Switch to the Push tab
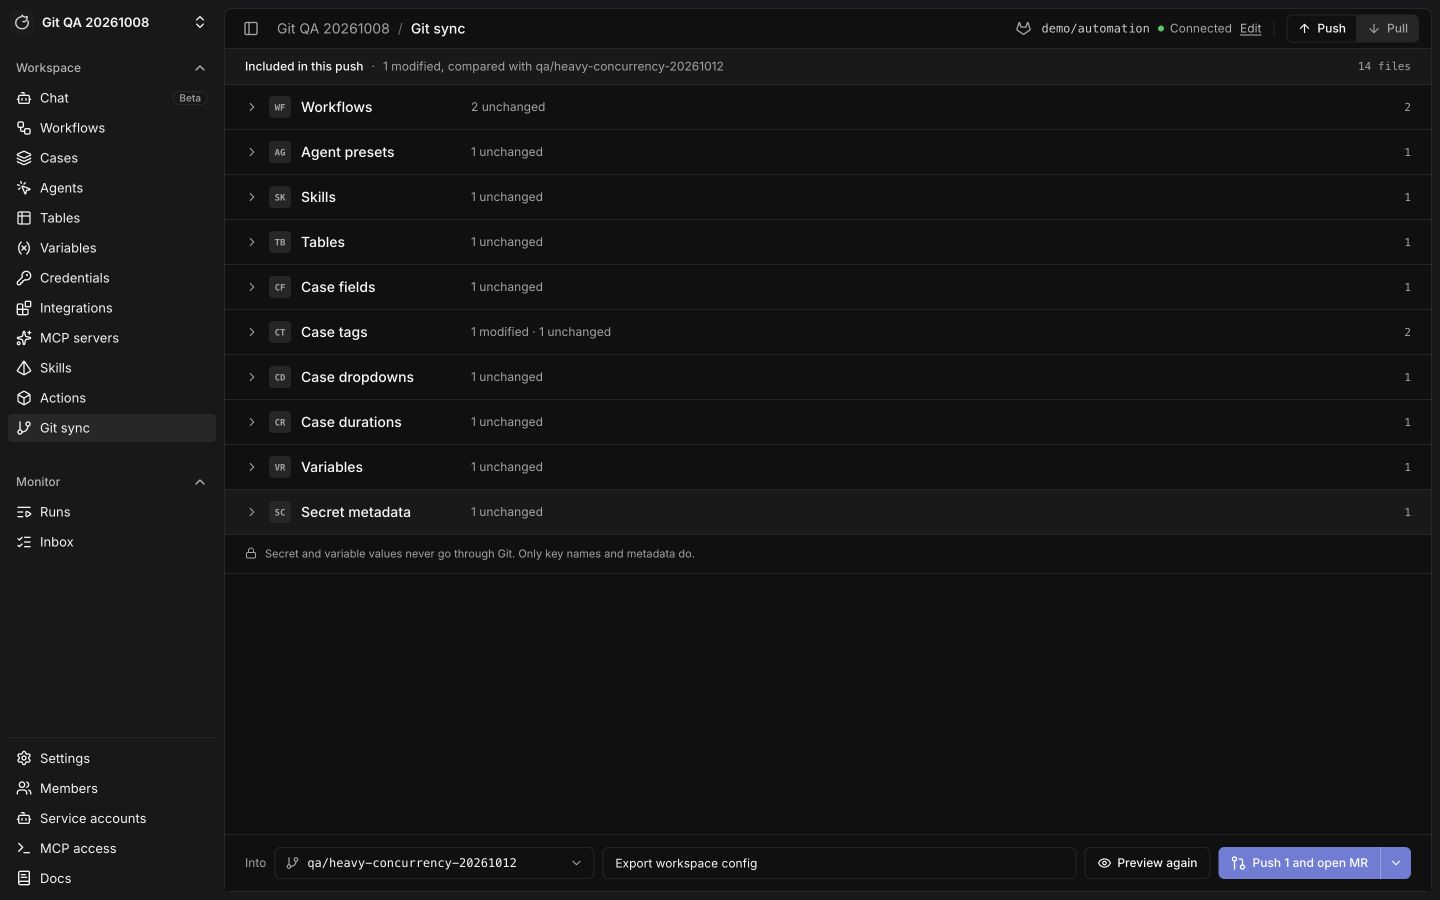Viewport: 1440px width, 900px height. click(1322, 29)
